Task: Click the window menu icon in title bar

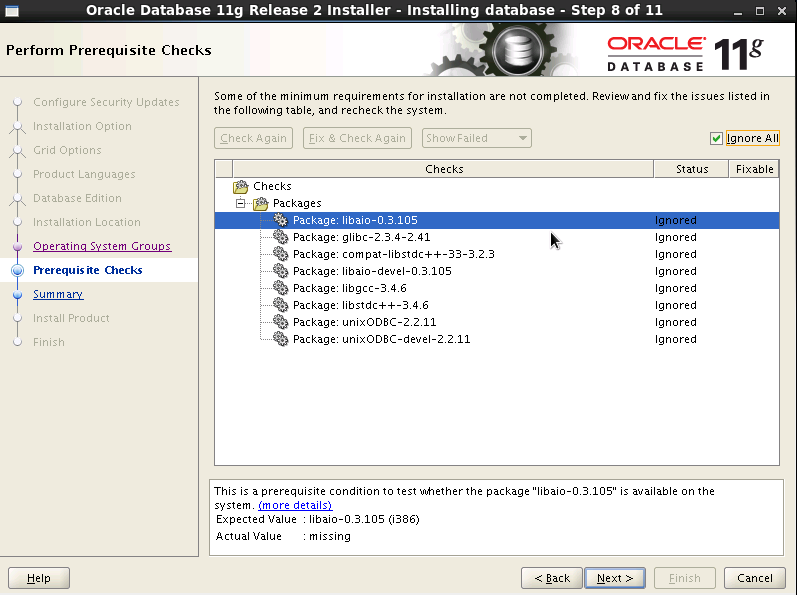Action: pos(12,10)
